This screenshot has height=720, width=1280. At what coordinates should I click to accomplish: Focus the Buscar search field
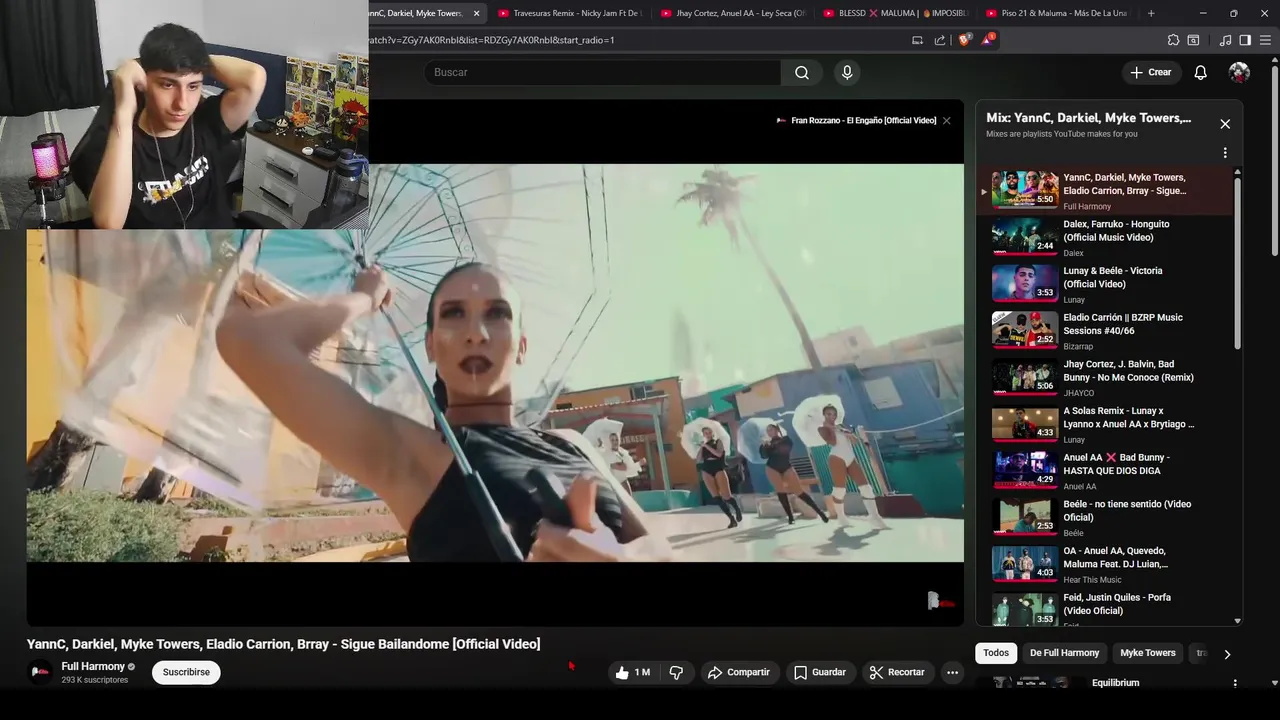[602, 72]
